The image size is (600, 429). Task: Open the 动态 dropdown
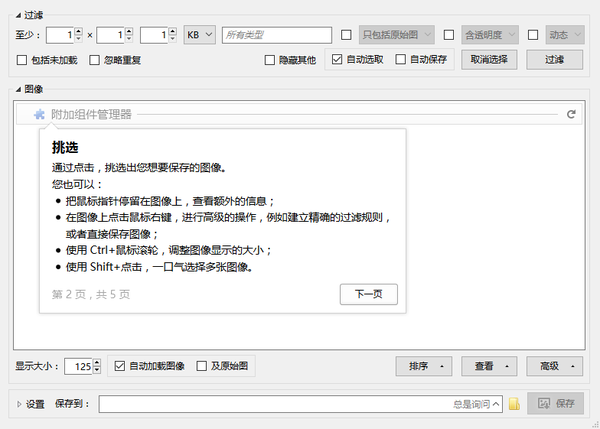tap(565, 35)
